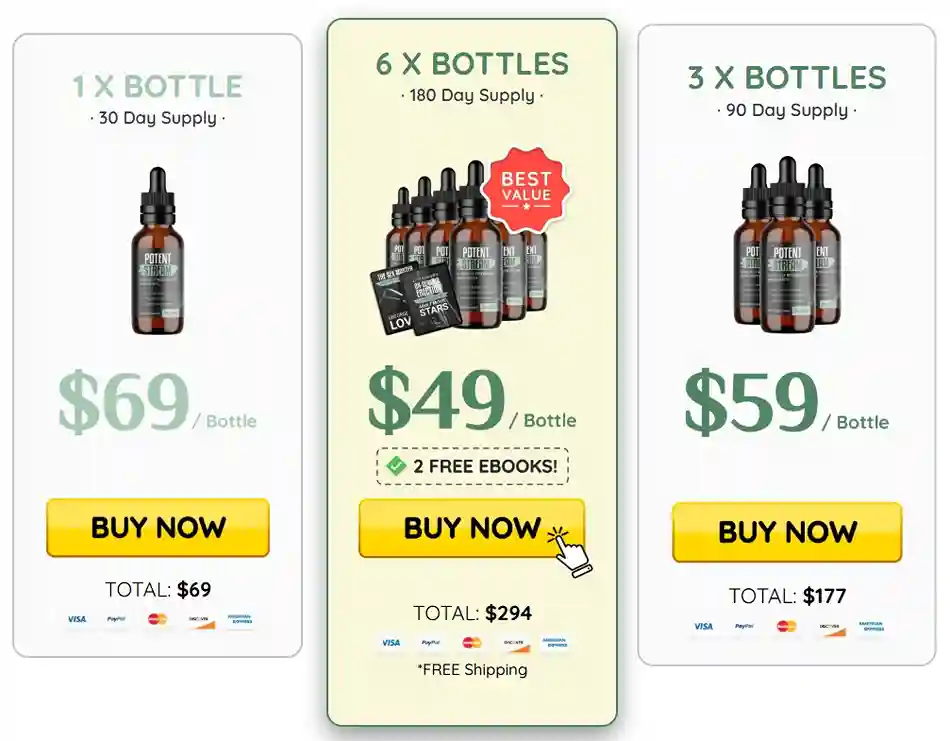Click the red Best Value badge
Screen dimensions: 950x741
[x=526, y=189]
